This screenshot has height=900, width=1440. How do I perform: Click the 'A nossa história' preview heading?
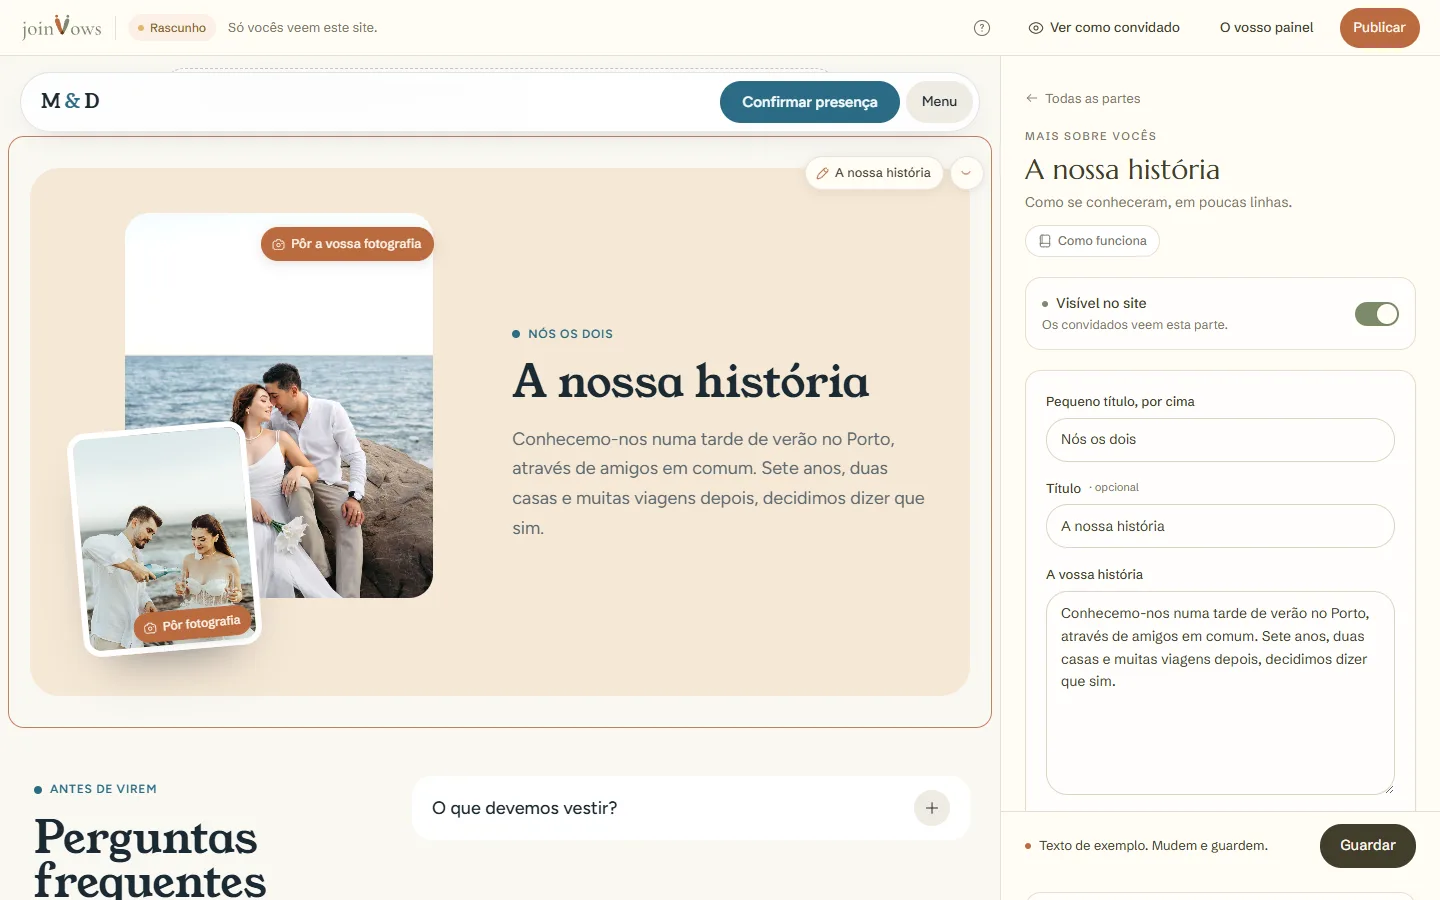pos(691,381)
